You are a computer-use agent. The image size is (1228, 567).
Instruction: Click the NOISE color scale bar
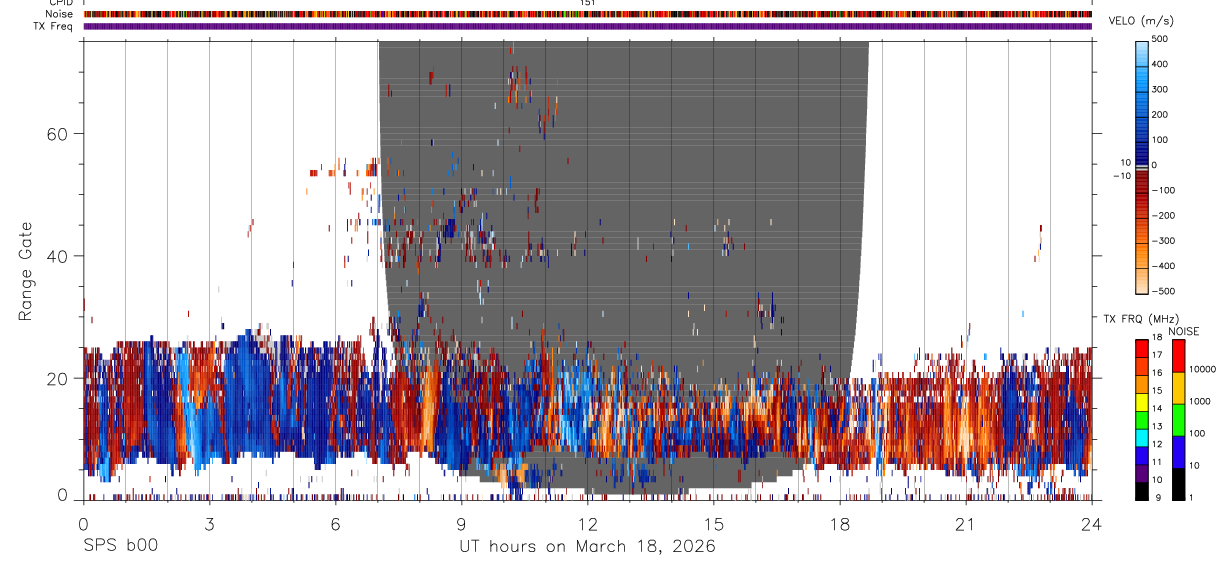(x=1178, y=419)
